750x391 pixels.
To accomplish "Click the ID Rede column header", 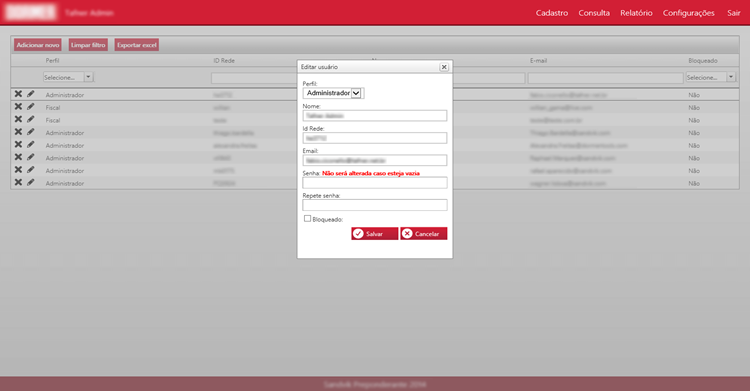I will (224, 61).
